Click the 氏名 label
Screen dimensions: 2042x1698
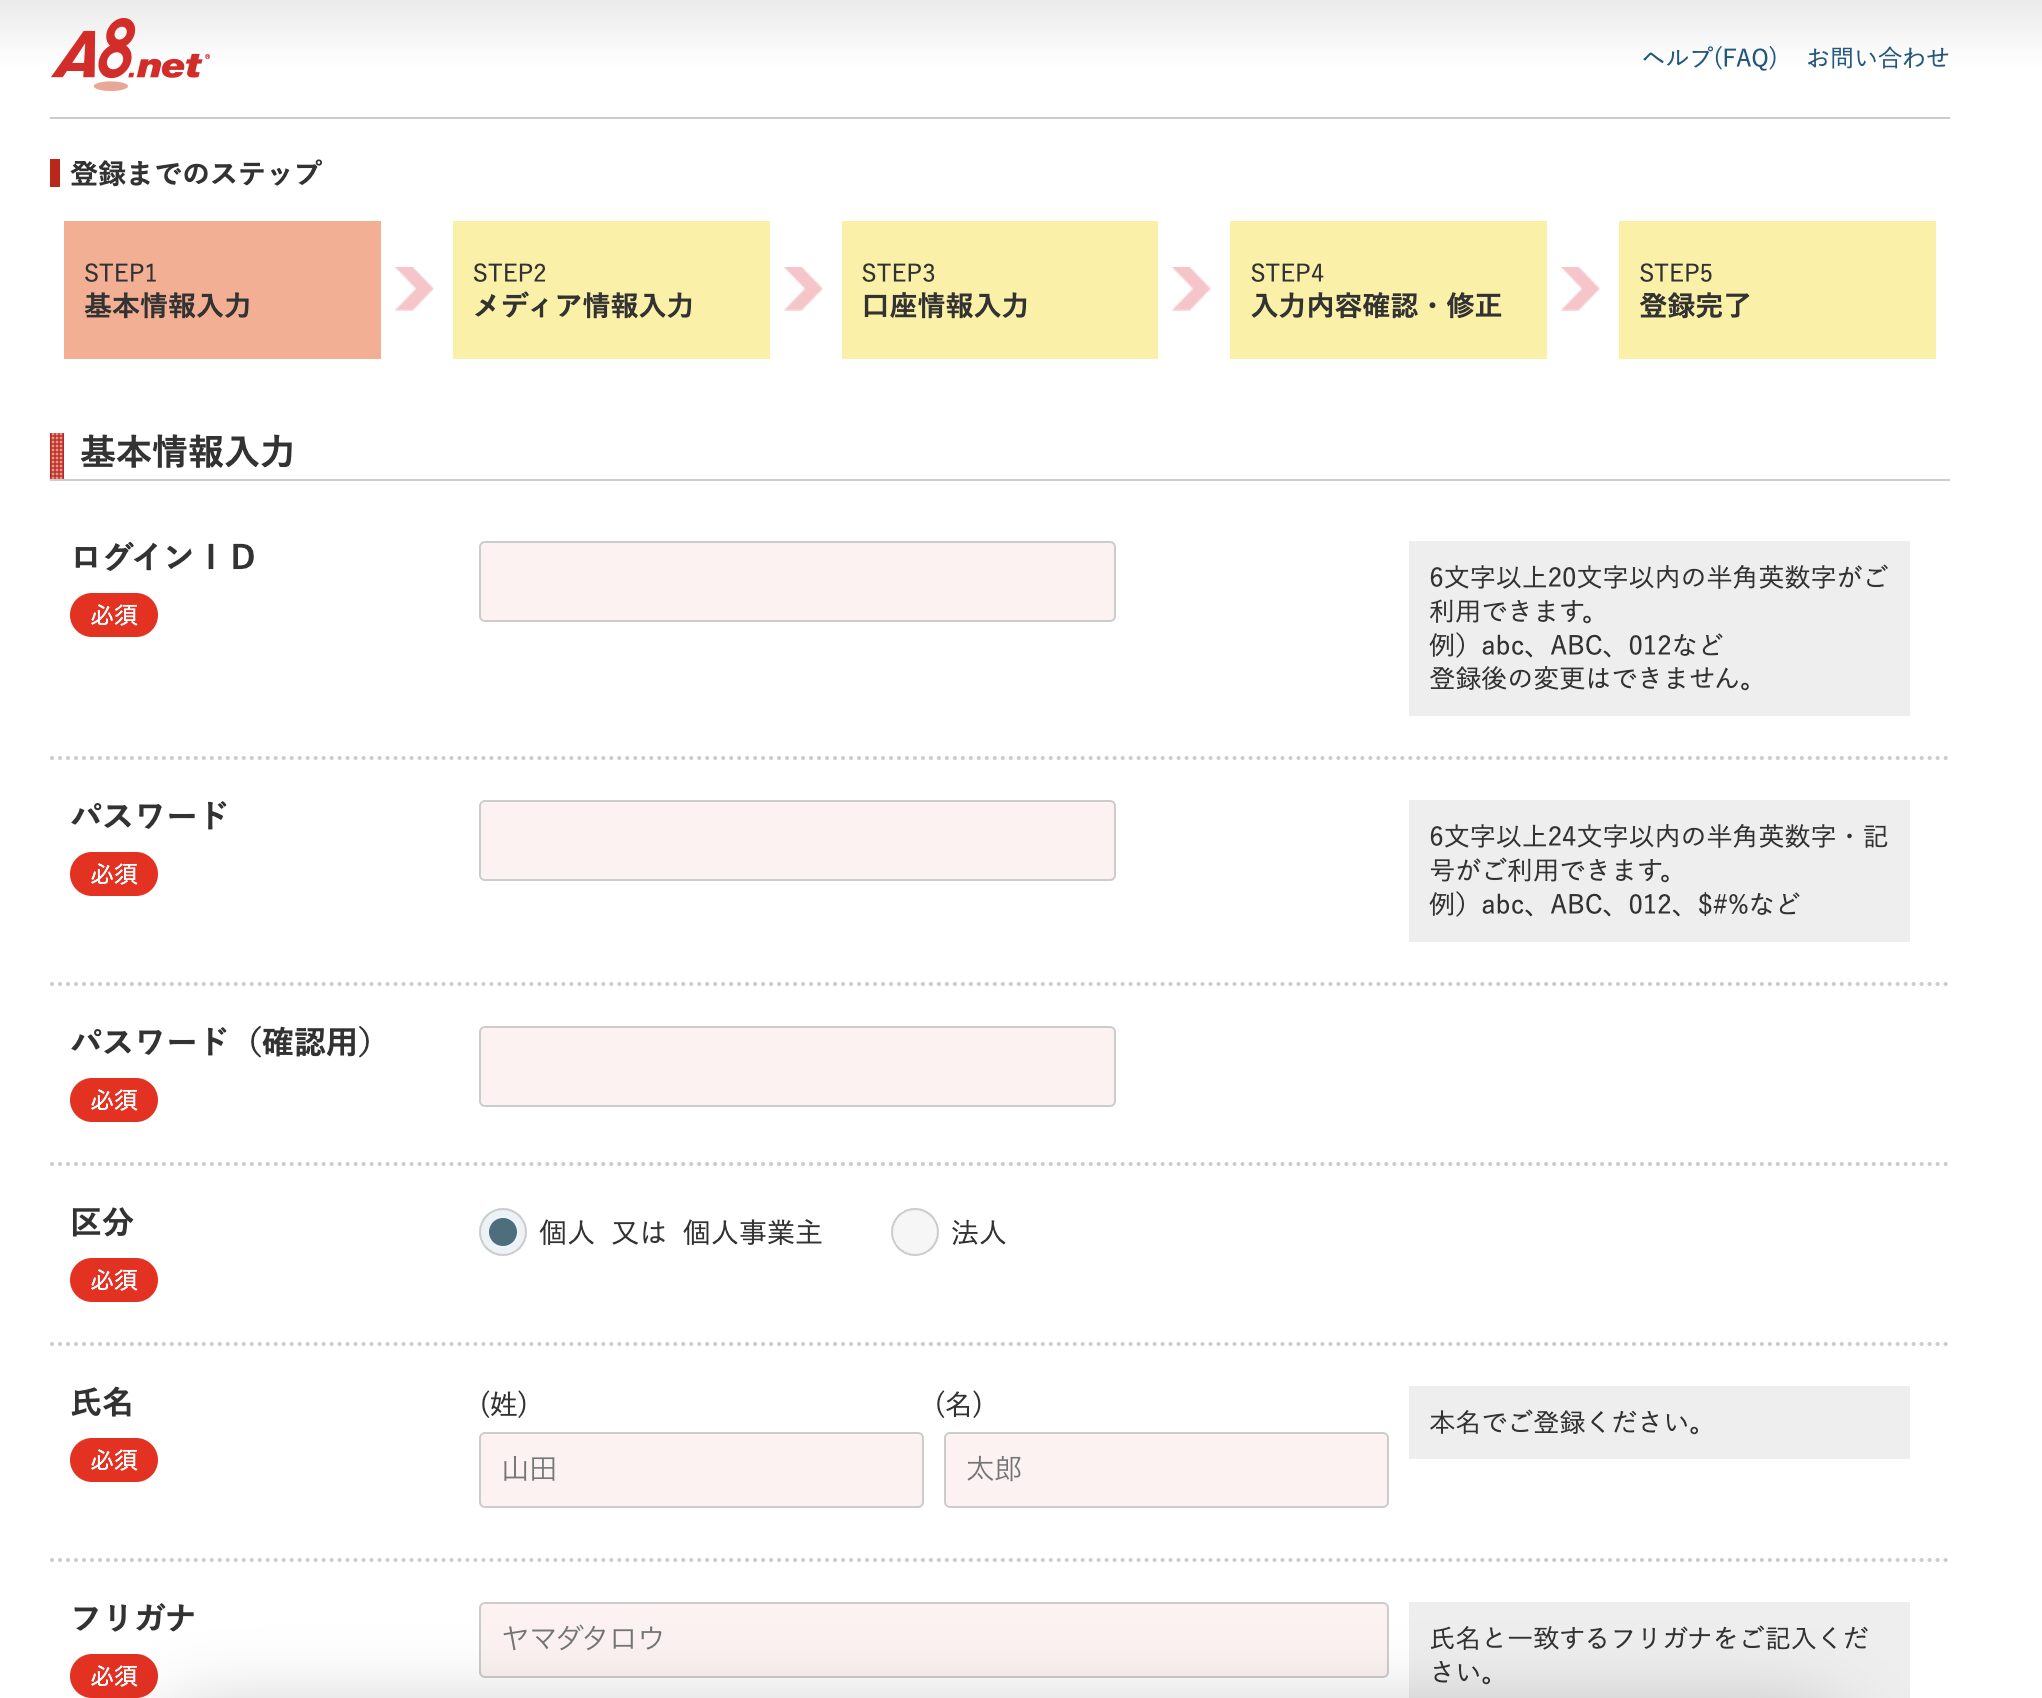102,1402
